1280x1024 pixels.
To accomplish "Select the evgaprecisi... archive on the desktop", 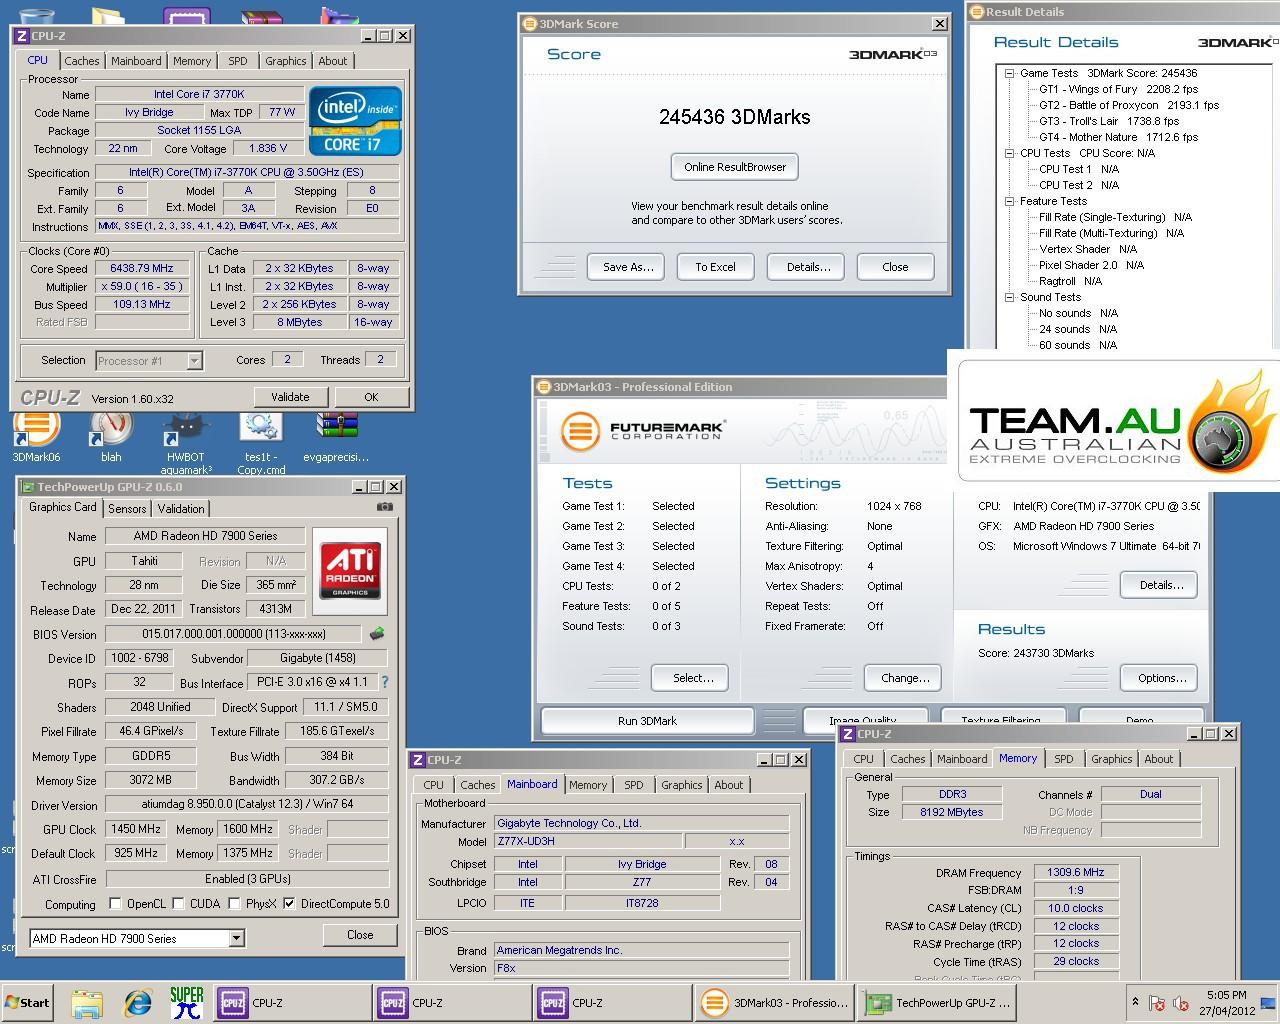I will pyautogui.click(x=337, y=436).
